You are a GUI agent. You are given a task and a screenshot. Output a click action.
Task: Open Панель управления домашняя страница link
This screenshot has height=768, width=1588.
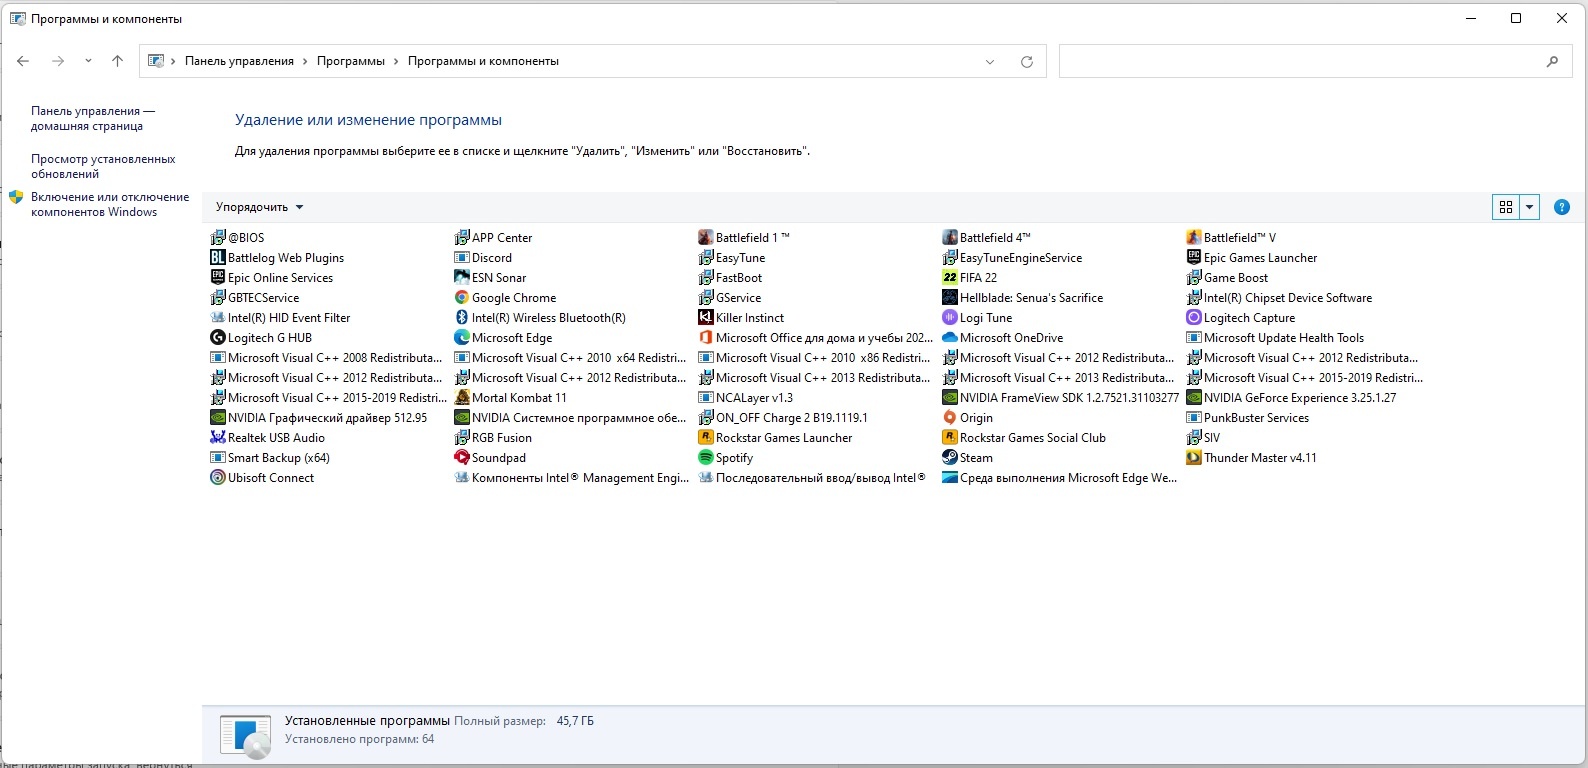(93, 118)
